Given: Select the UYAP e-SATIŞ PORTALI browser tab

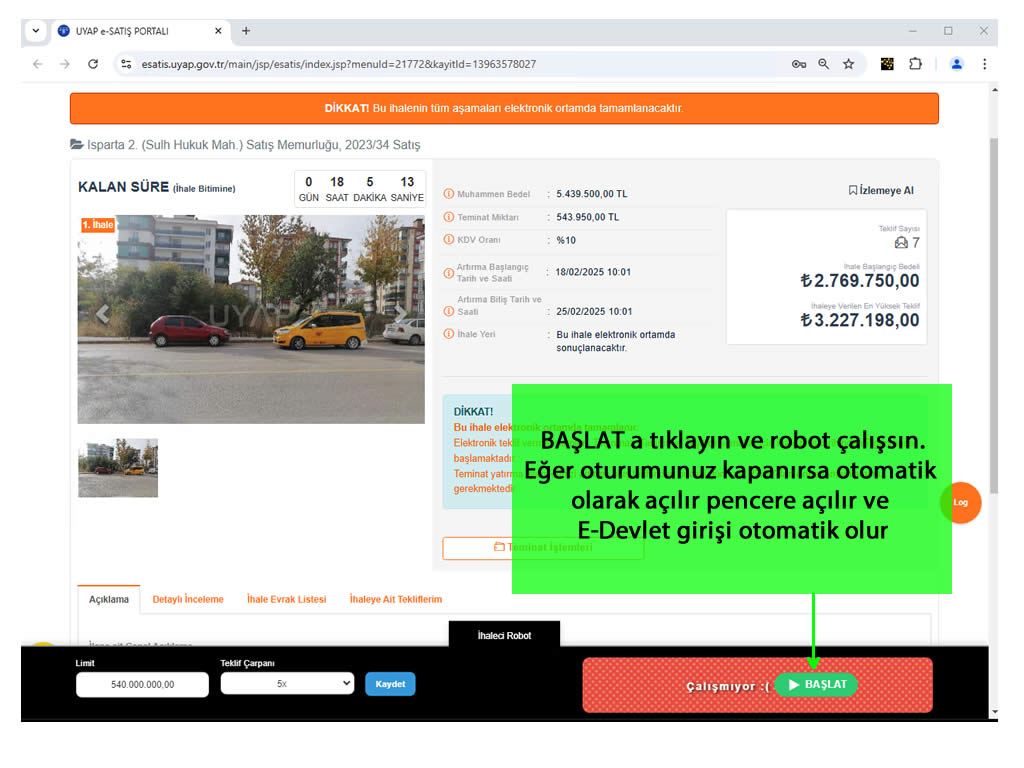Looking at the screenshot, I should tap(140, 31).
